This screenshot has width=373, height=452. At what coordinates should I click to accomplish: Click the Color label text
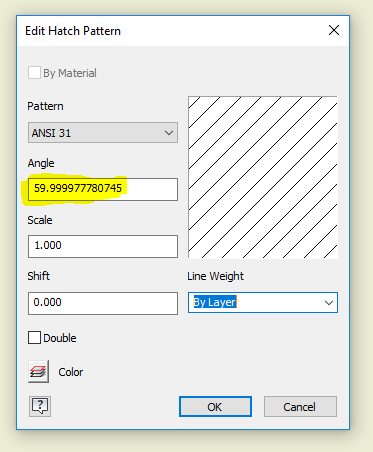[x=71, y=372]
